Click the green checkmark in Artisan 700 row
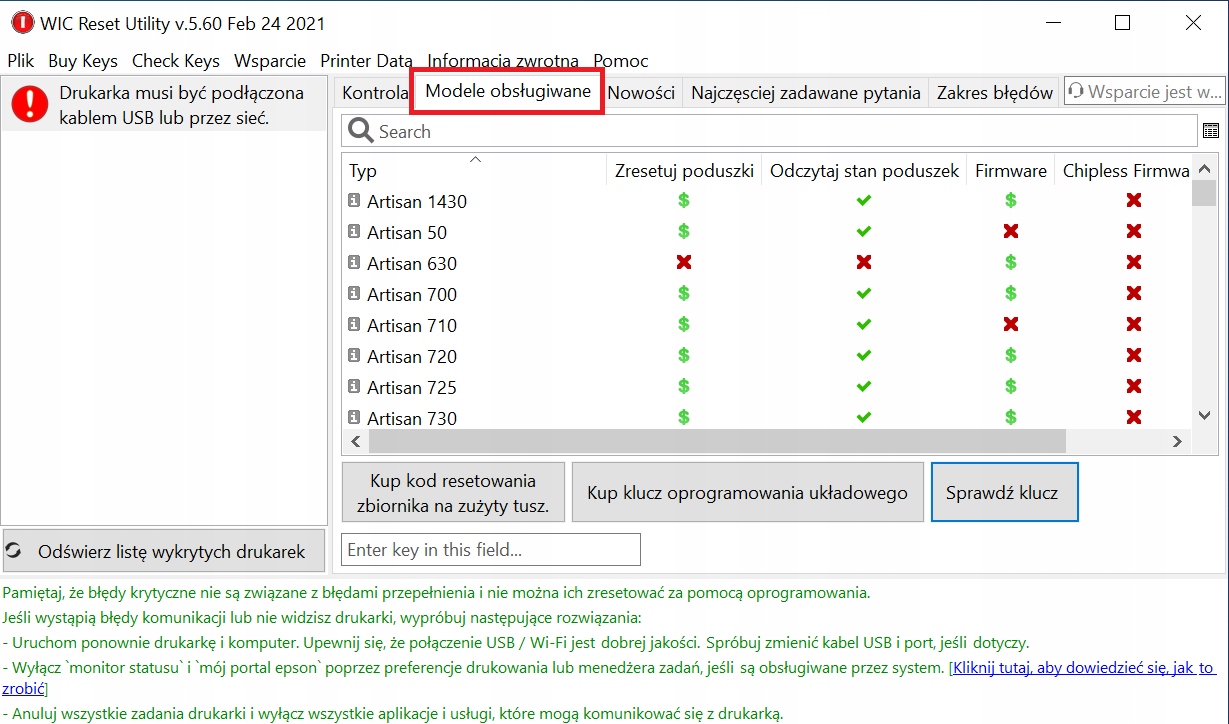Screen dimensions: 1229x724 click(864, 294)
